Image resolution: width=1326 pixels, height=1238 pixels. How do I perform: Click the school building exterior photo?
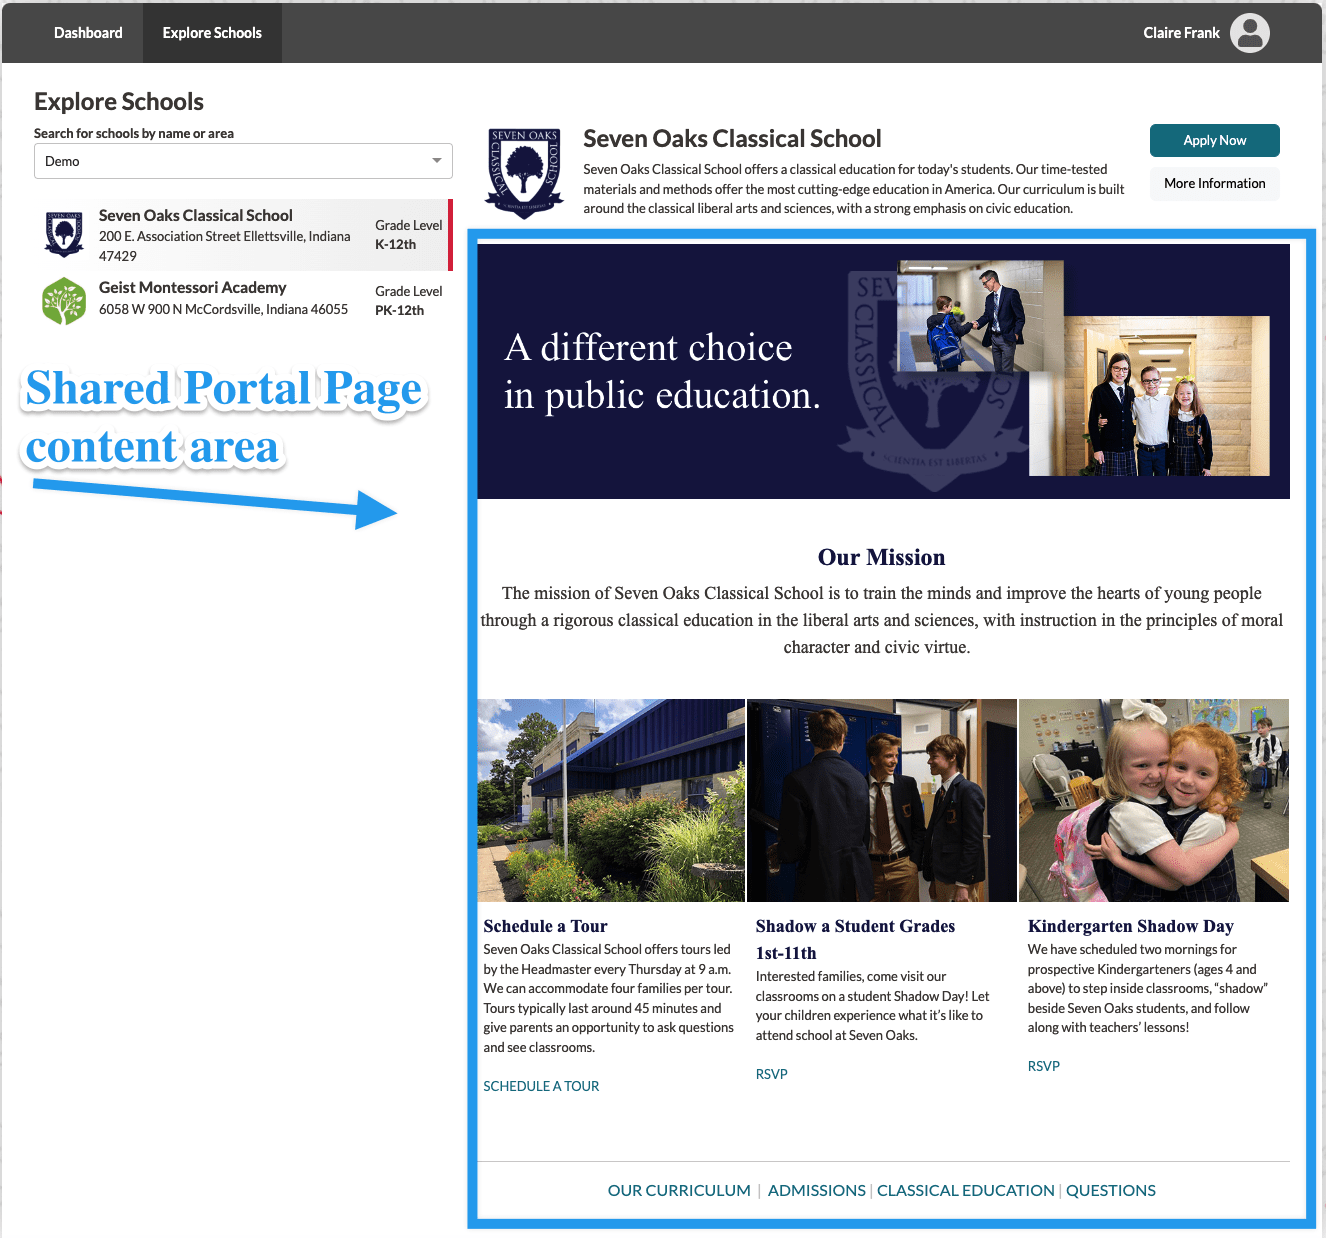pos(611,800)
